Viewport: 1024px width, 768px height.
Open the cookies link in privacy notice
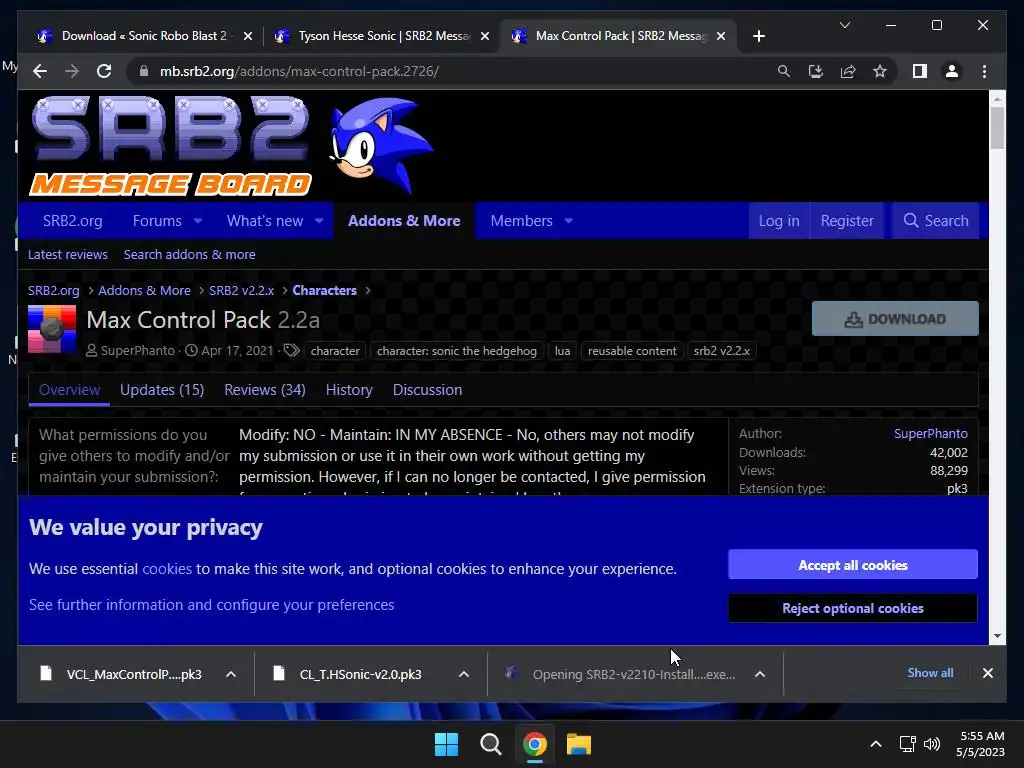click(x=167, y=569)
